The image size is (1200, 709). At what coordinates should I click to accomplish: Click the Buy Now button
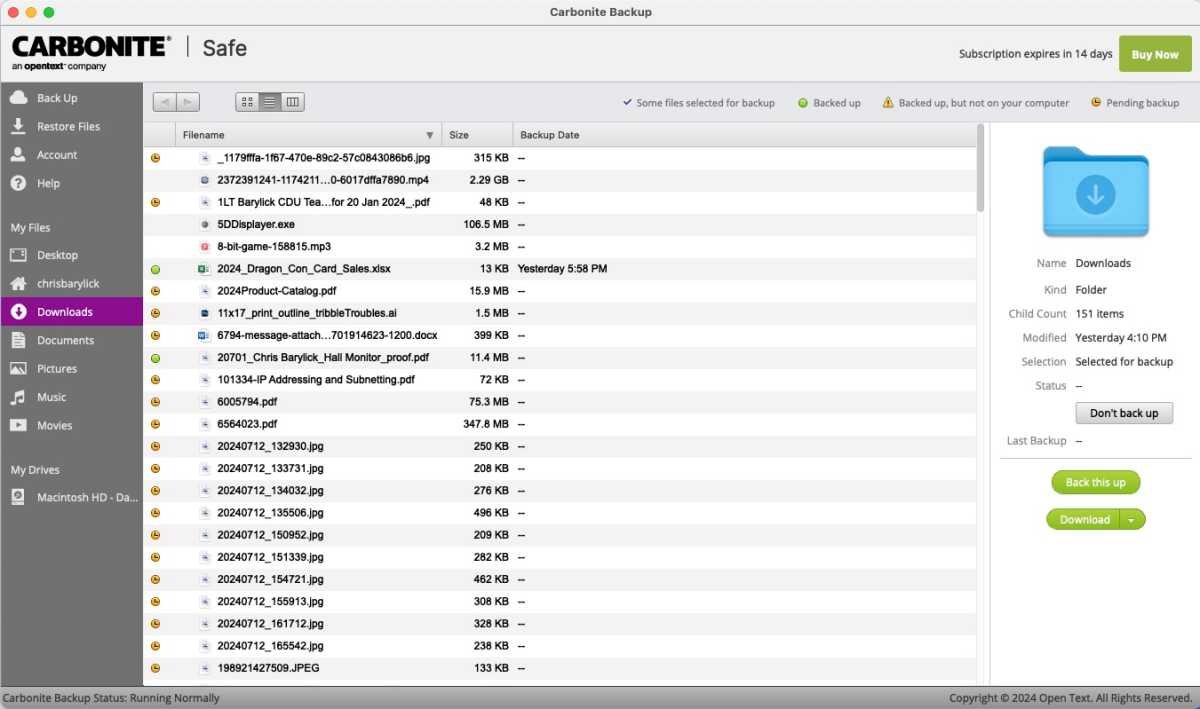point(1155,54)
